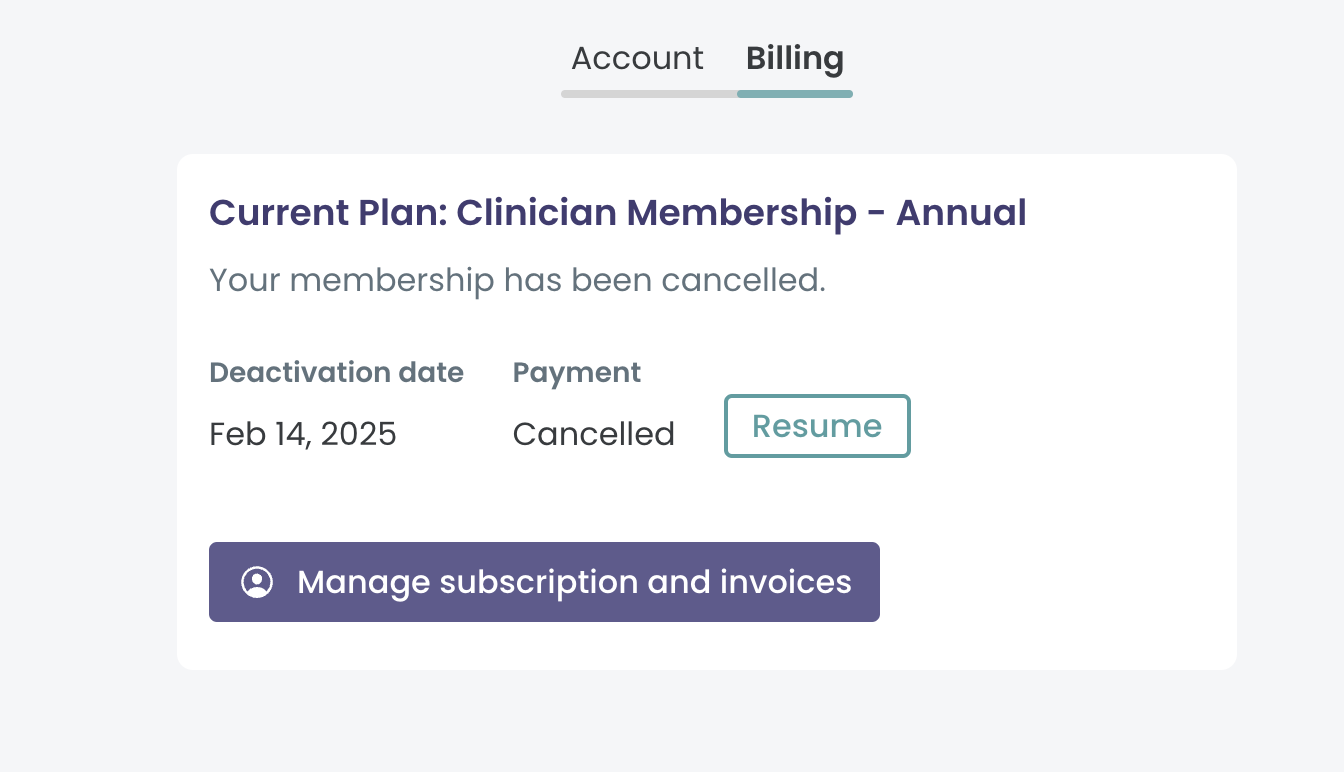Image resolution: width=1344 pixels, height=772 pixels.
Task: Click the user icon in Manage subscription button
Action: click(x=257, y=582)
